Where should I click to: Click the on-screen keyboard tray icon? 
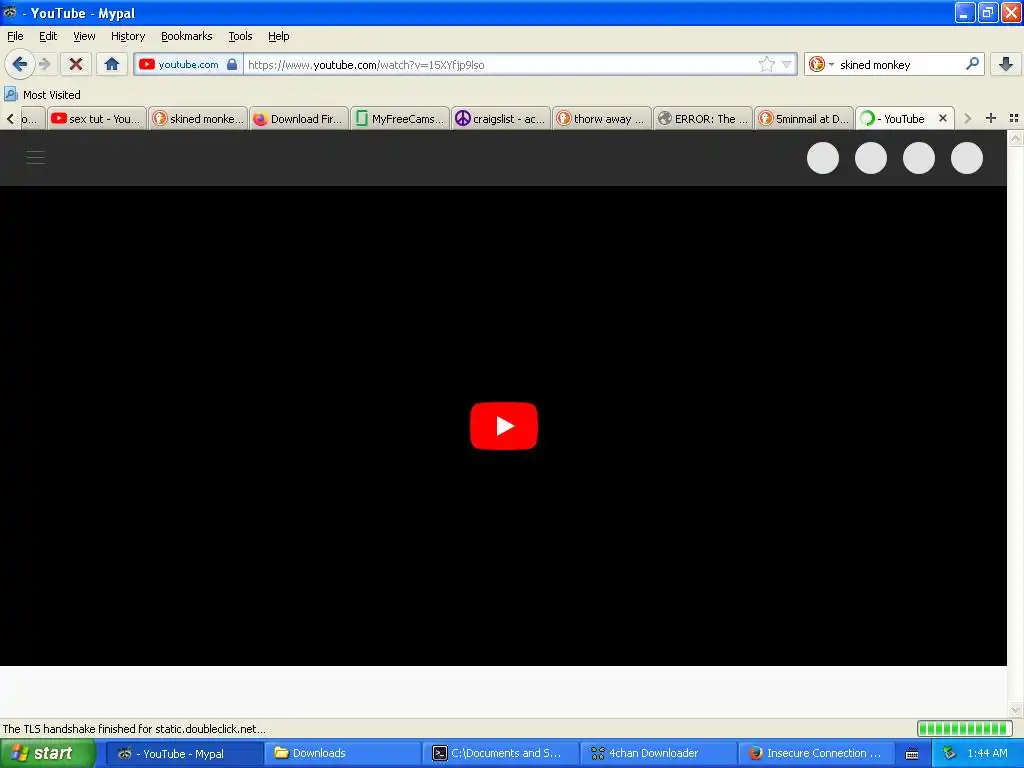912,754
